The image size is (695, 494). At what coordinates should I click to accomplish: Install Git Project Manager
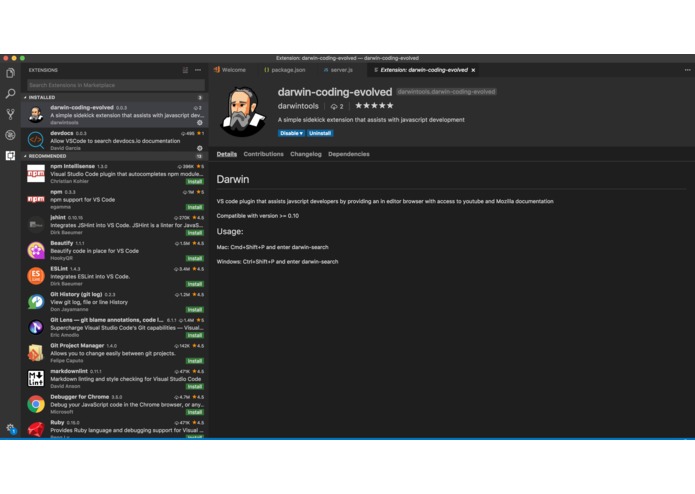195,361
